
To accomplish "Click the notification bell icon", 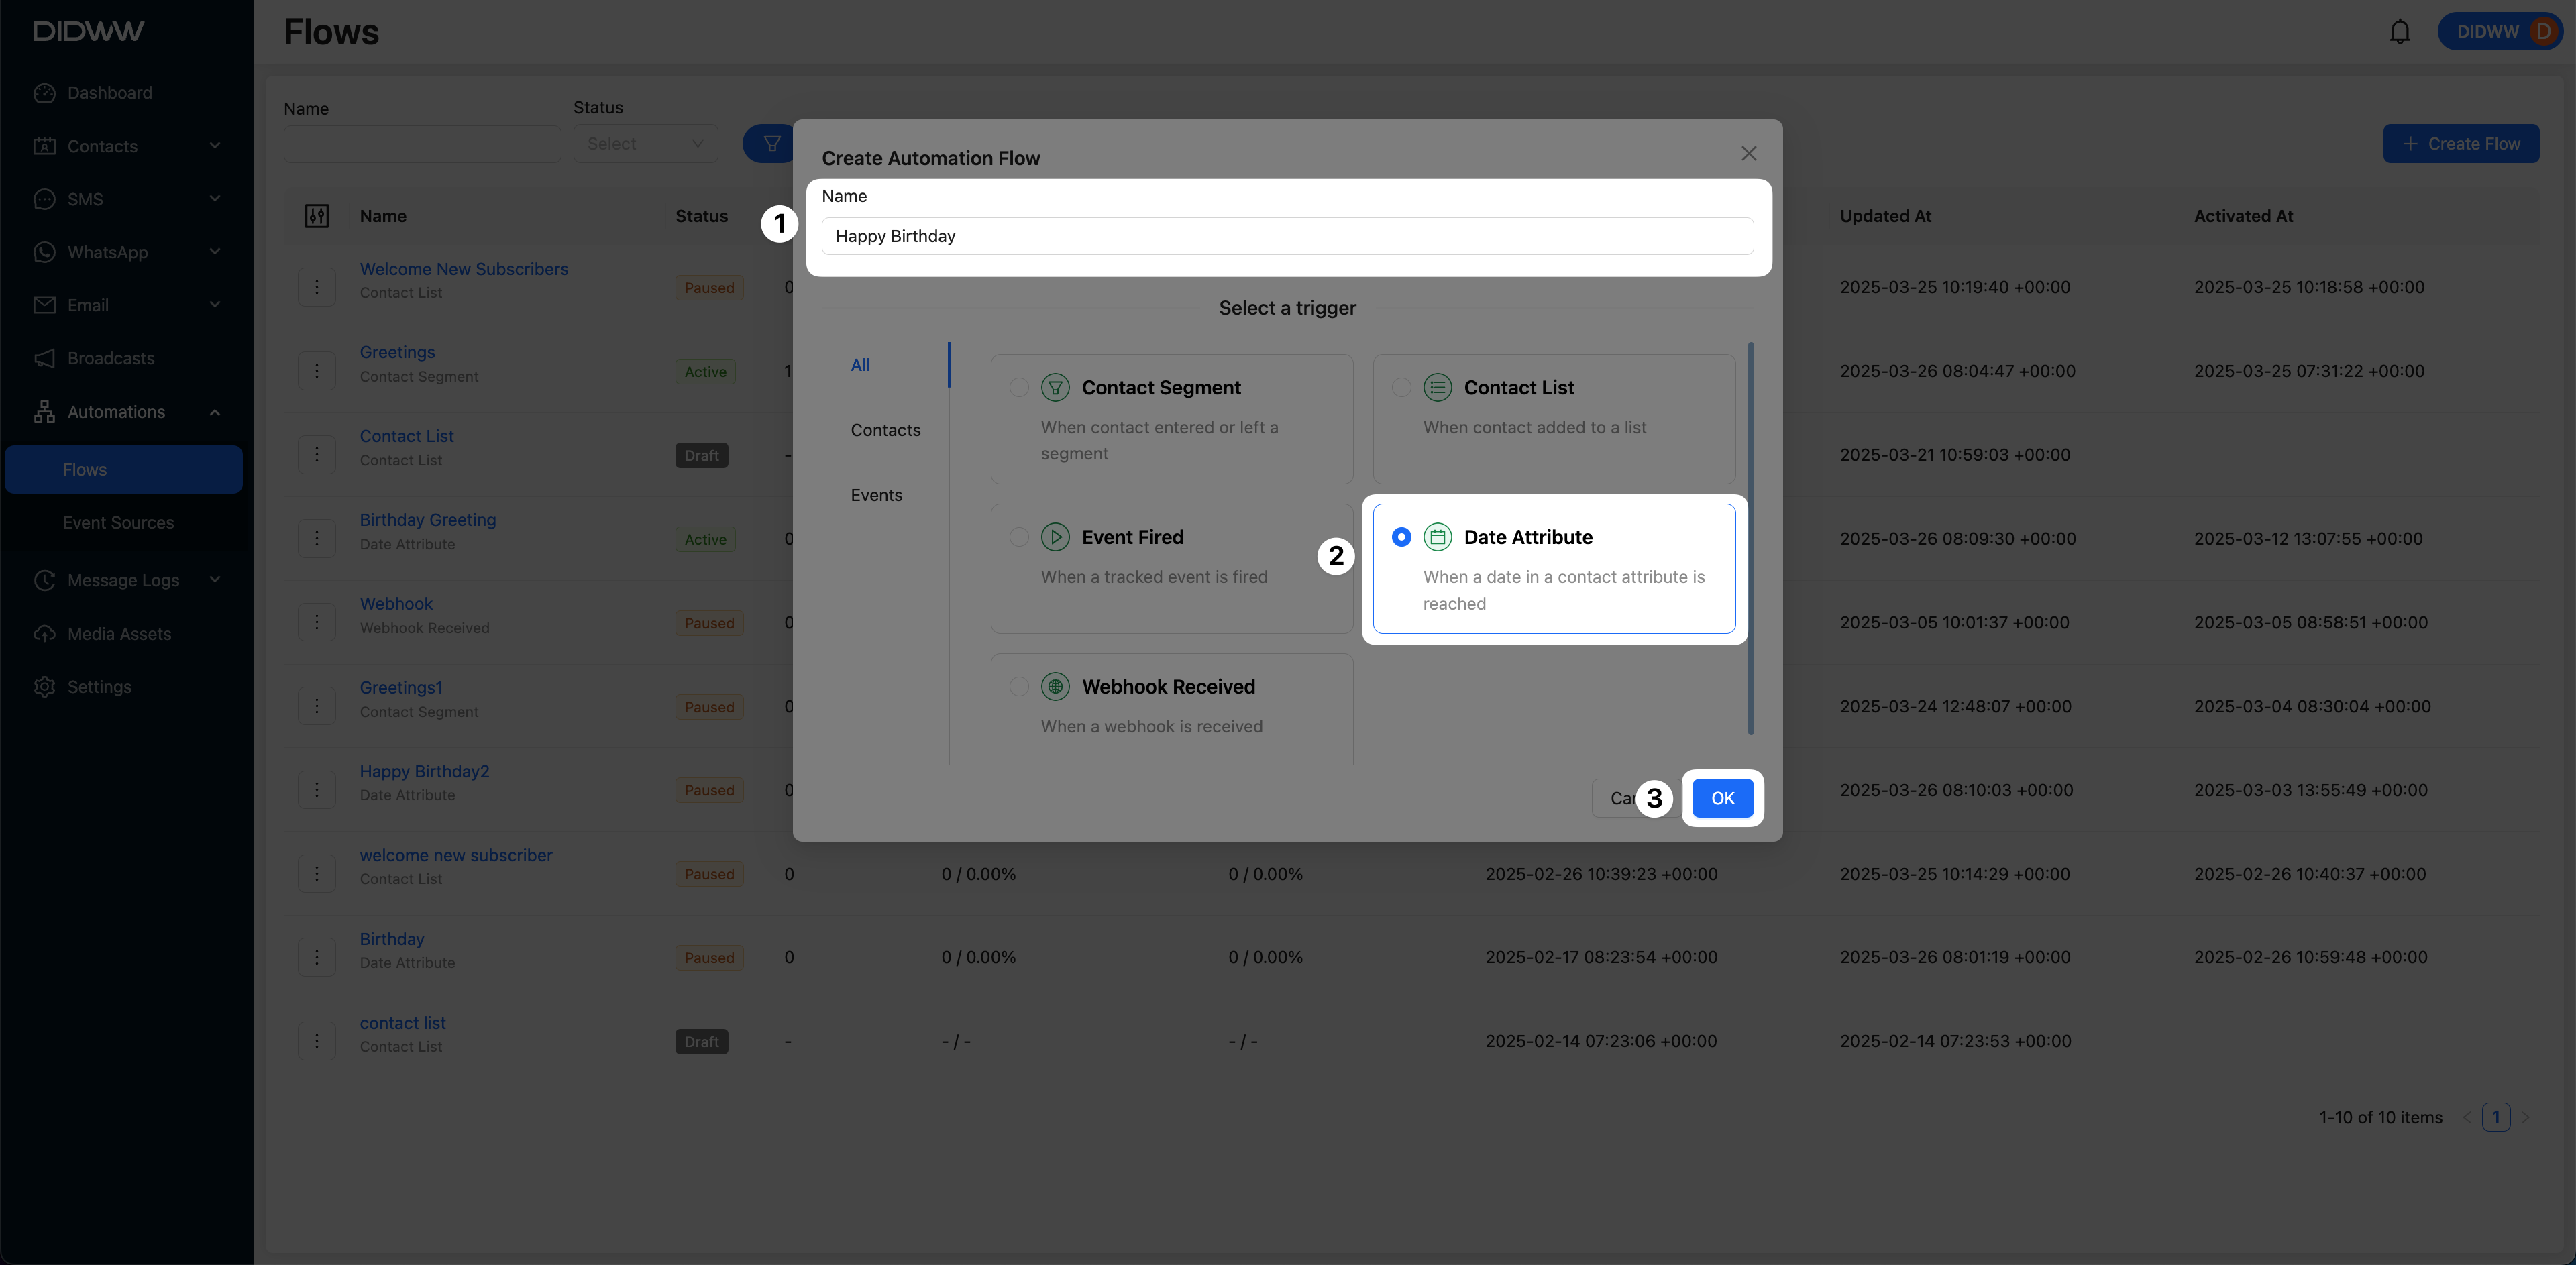I will (x=2399, y=32).
